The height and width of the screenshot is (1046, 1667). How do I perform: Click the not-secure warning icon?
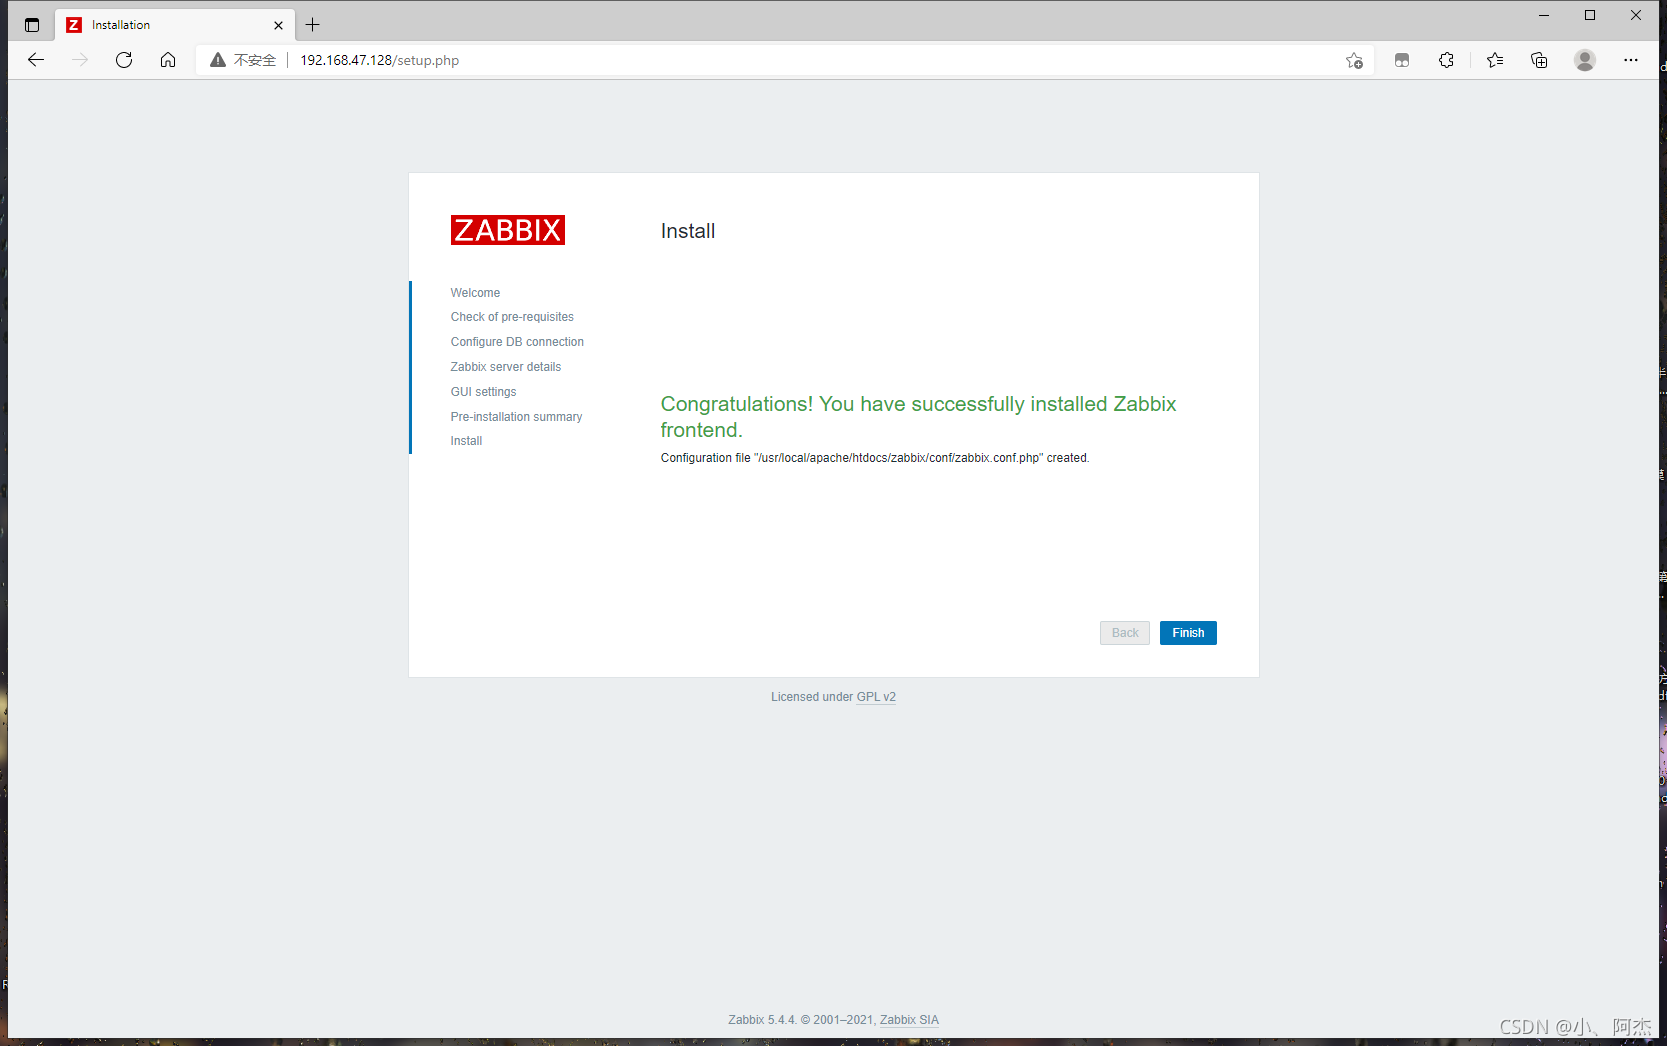[x=218, y=60]
